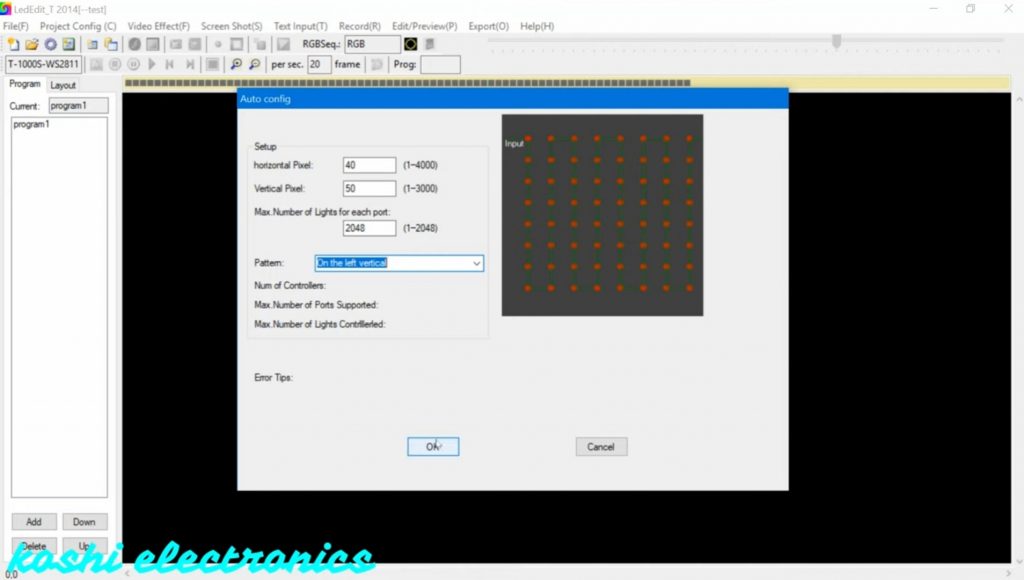1024x580 pixels.
Task: Click the Add program button
Action: (34, 521)
